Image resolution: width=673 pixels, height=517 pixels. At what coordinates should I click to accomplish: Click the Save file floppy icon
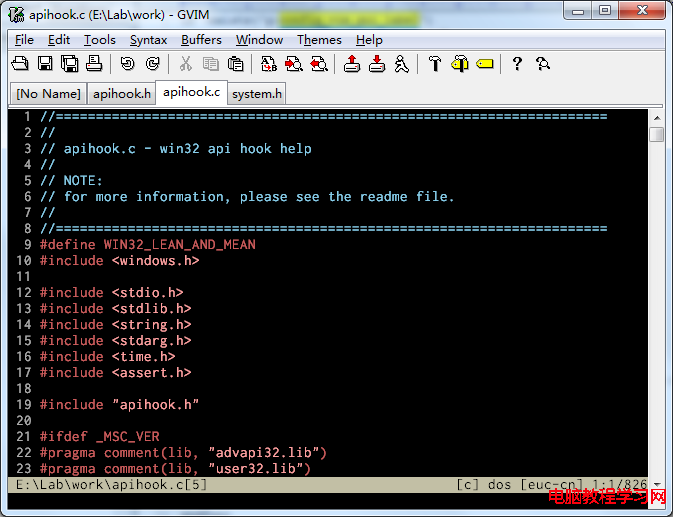click(x=45, y=64)
